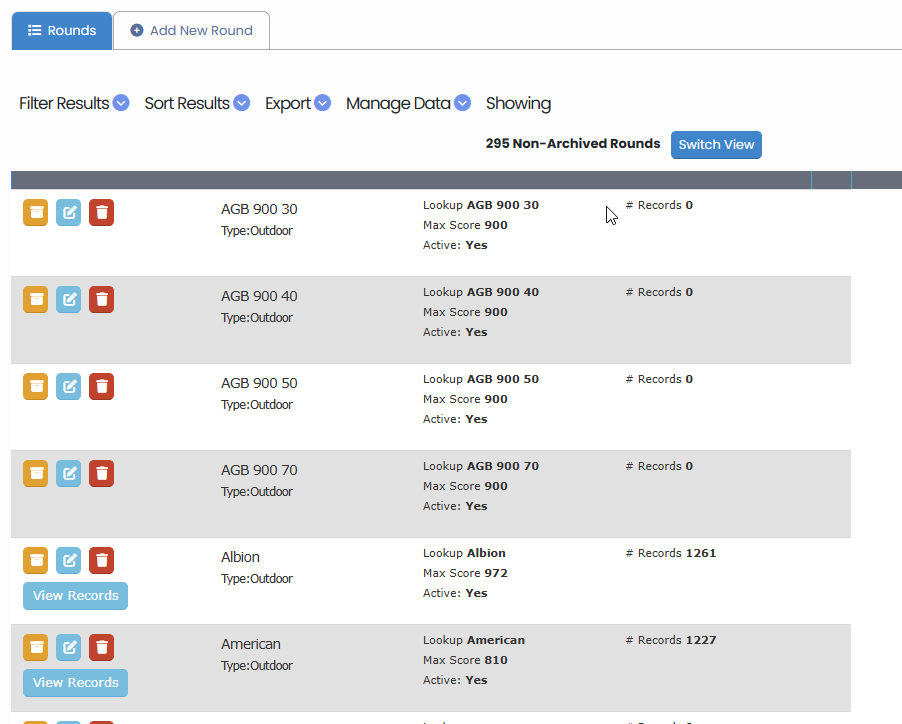The width and height of the screenshot is (902, 724).
Task: Click Lookup Albion text
Action: pos(464,553)
